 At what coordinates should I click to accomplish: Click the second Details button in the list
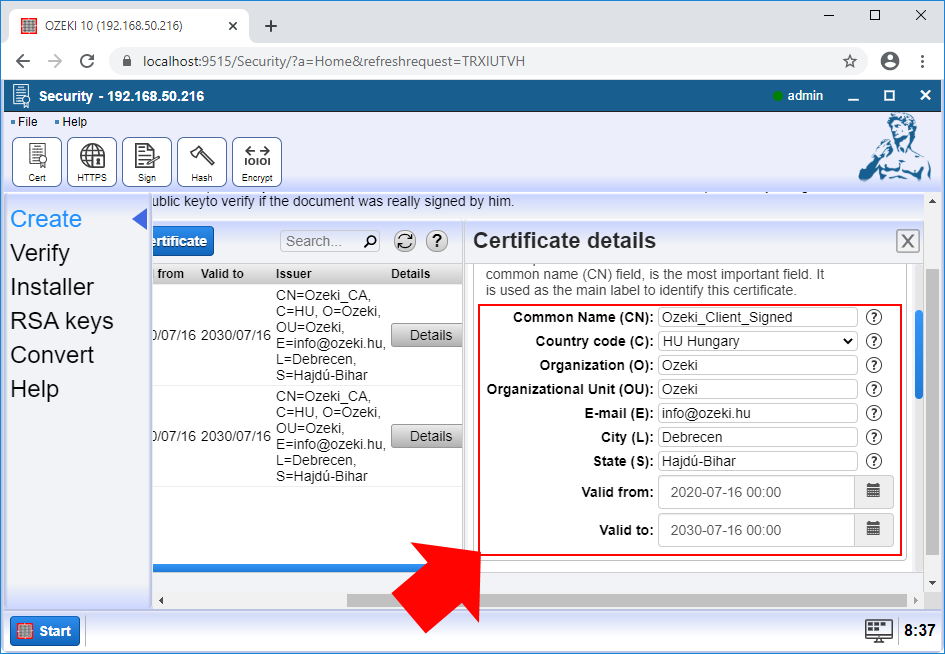tap(427, 436)
